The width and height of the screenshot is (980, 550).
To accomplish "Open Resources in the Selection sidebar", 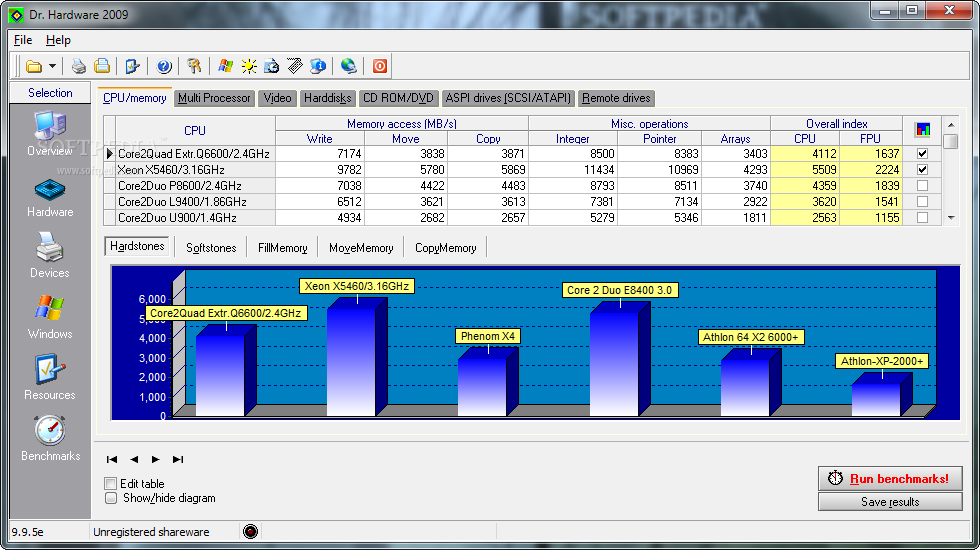I will (50, 378).
